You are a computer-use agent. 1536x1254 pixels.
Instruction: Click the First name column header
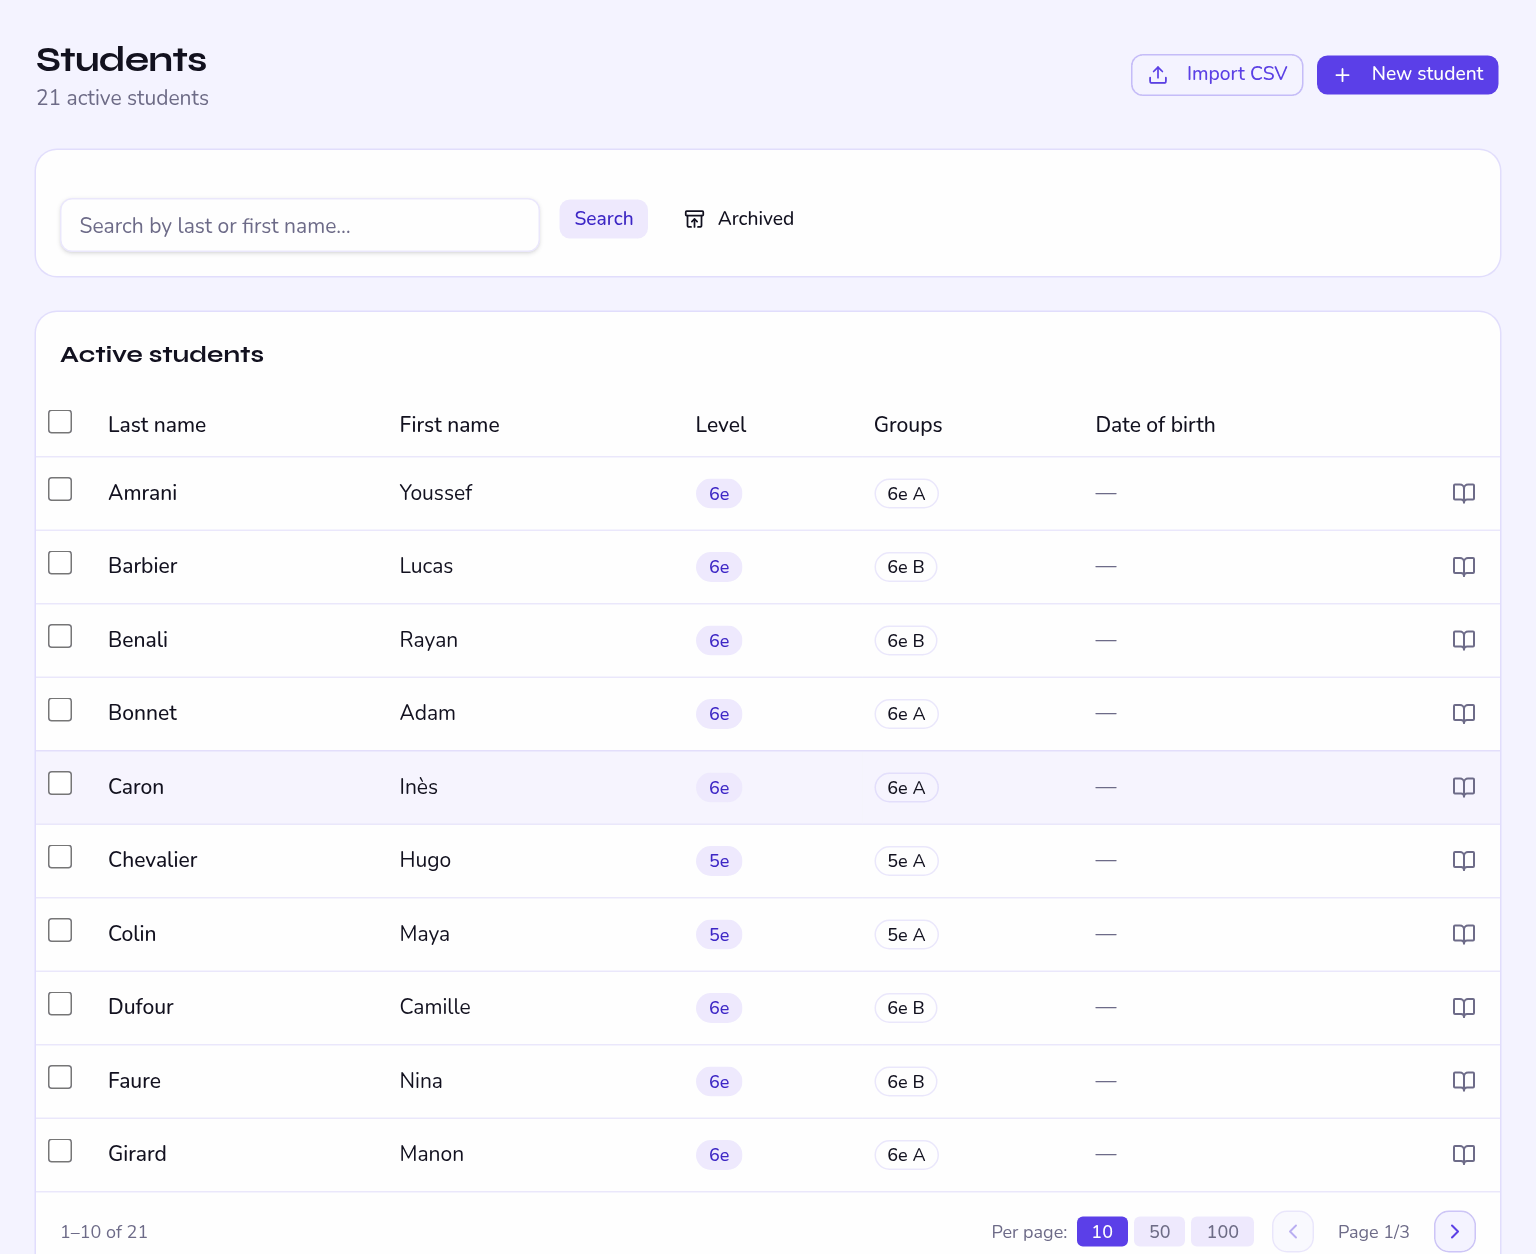(x=449, y=425)
